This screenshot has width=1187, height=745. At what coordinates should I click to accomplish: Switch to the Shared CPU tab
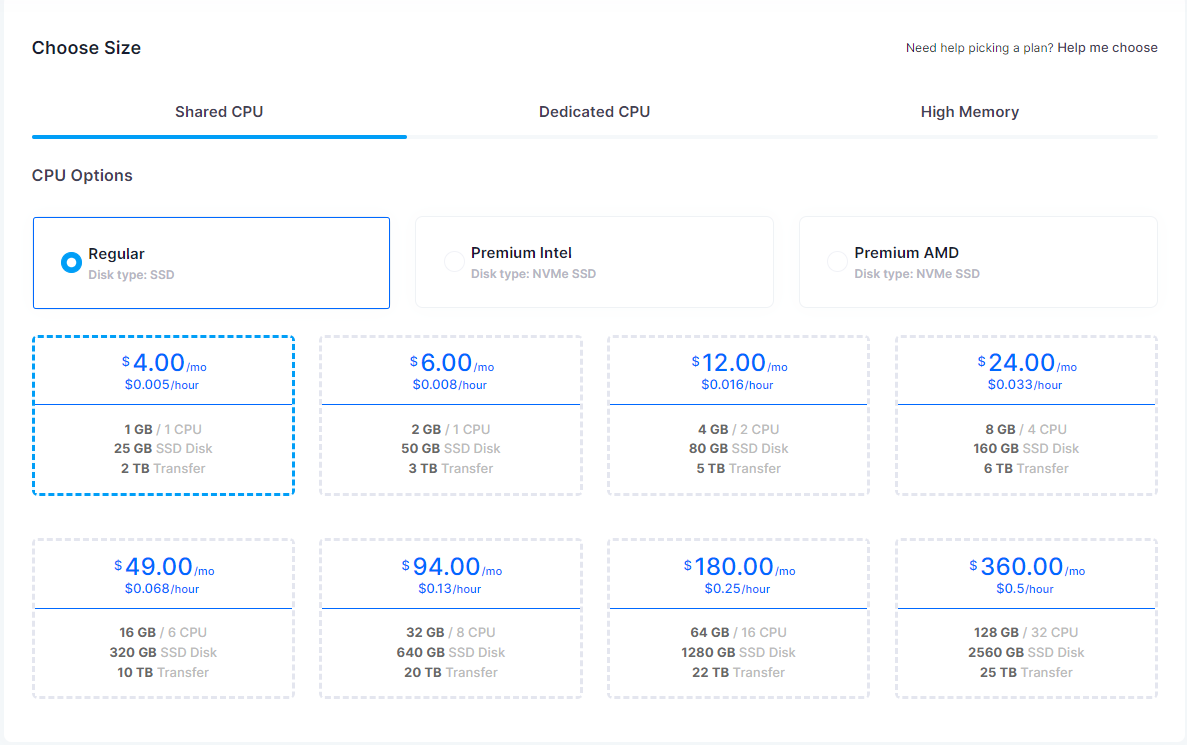tap(219, 112)
